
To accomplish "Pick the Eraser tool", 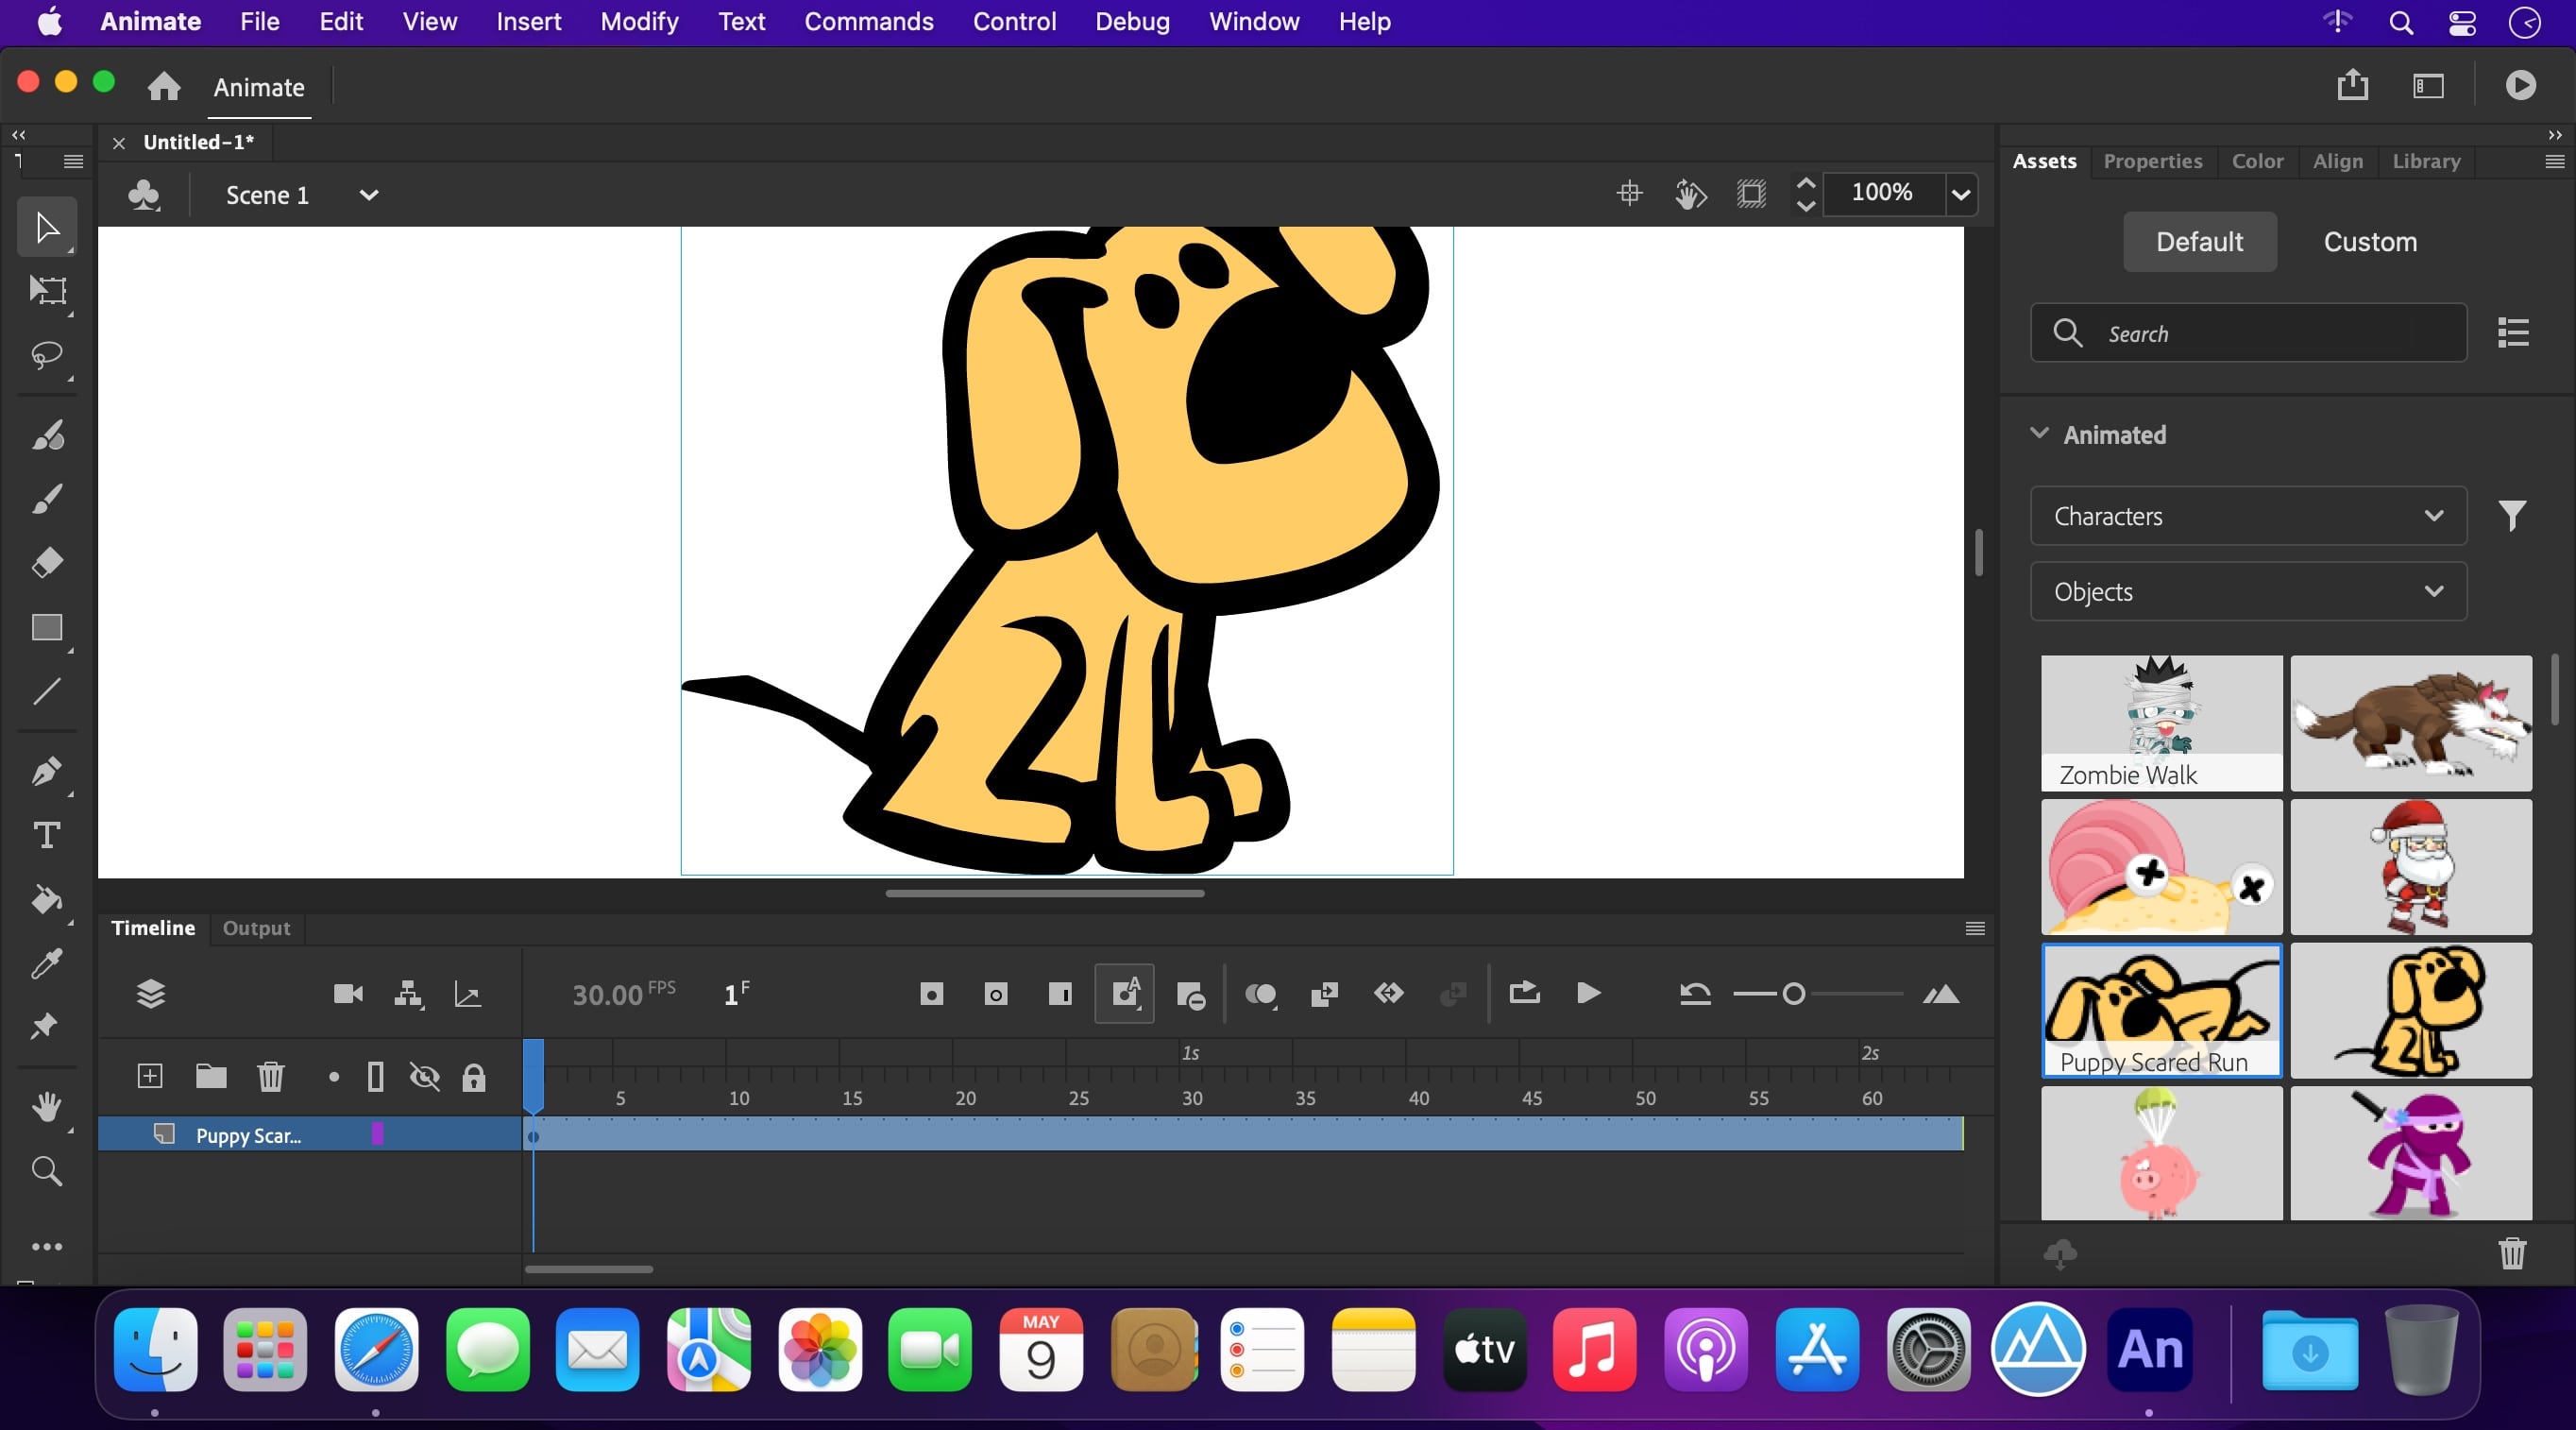I will (47, 563).
